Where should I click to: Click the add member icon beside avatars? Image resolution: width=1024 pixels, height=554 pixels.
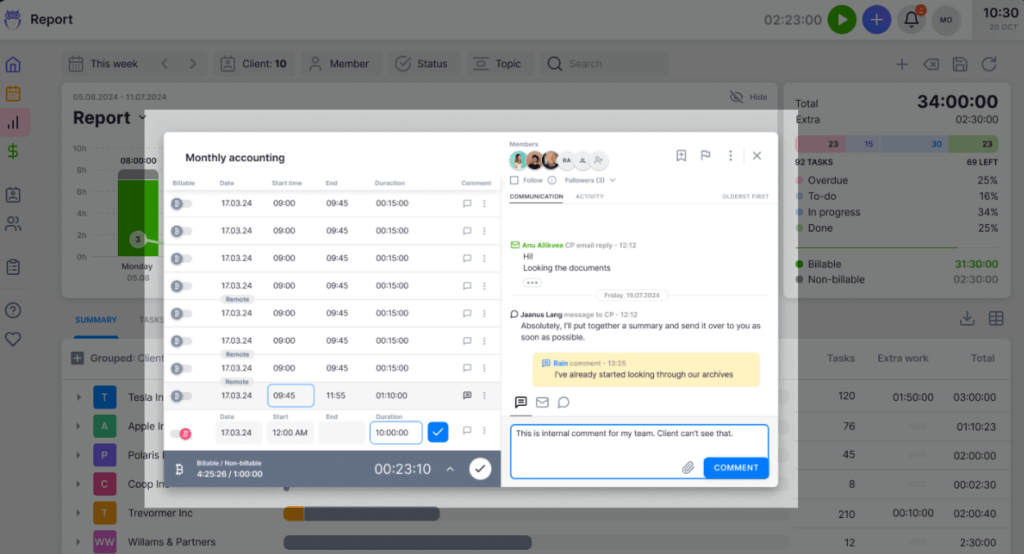point(599,160)
